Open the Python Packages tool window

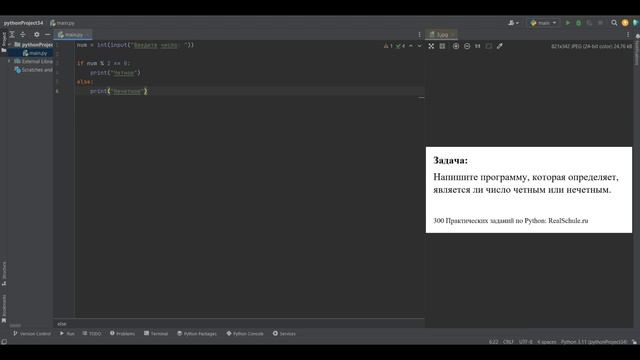click(x=197, y=333)
